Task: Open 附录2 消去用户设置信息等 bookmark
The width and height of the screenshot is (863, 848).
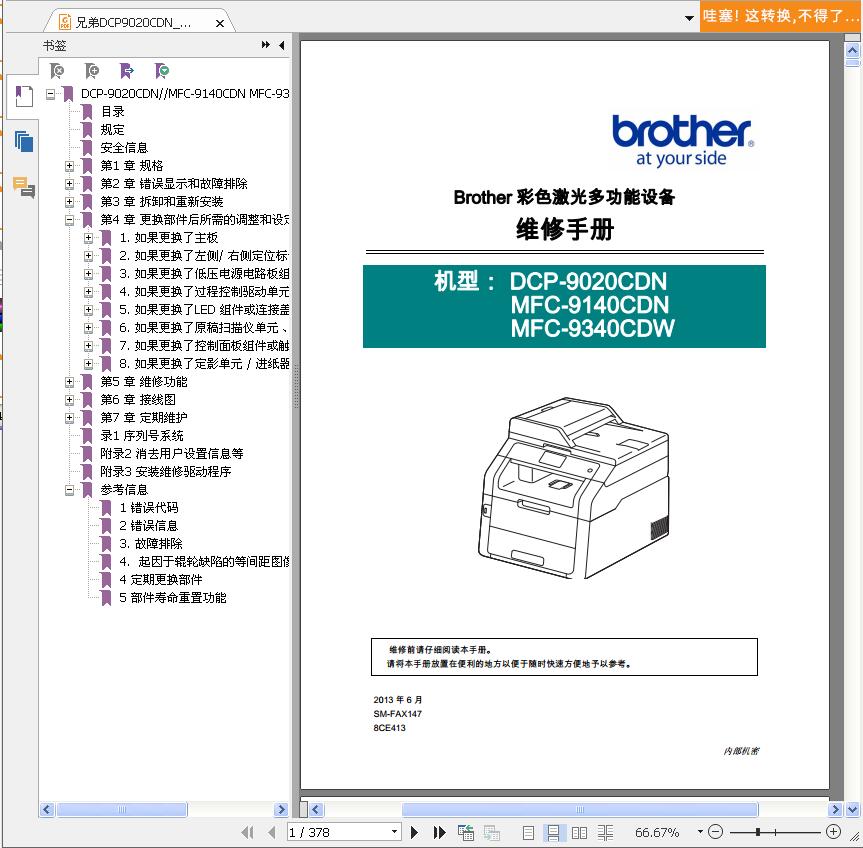Action: (x=172, y=454)
